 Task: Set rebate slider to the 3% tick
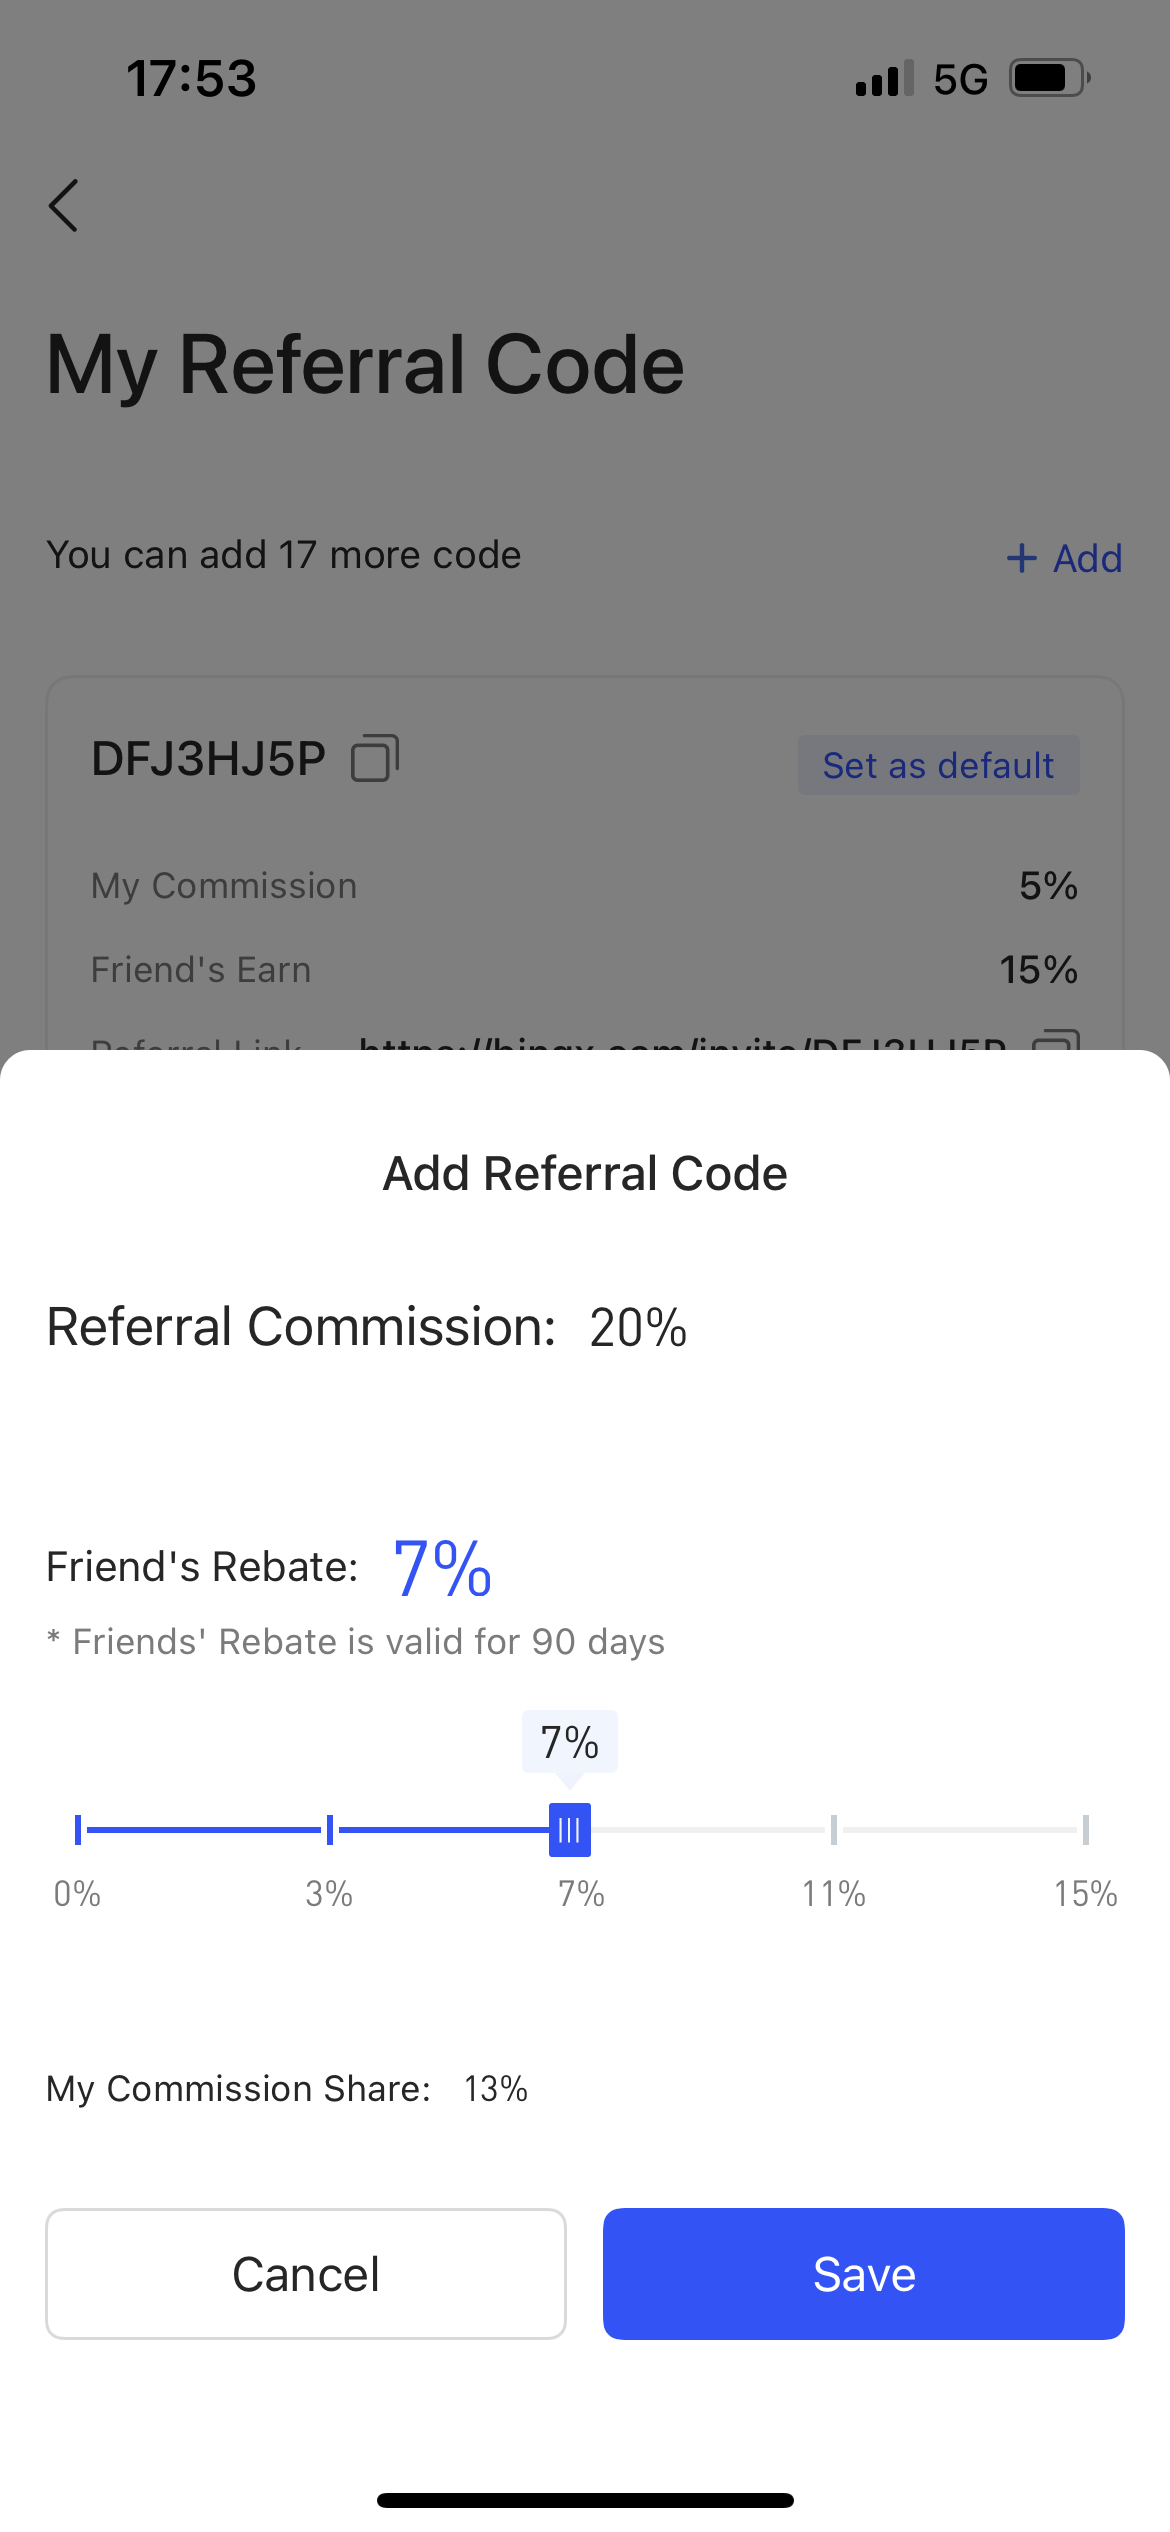(x=330, y=1830)
